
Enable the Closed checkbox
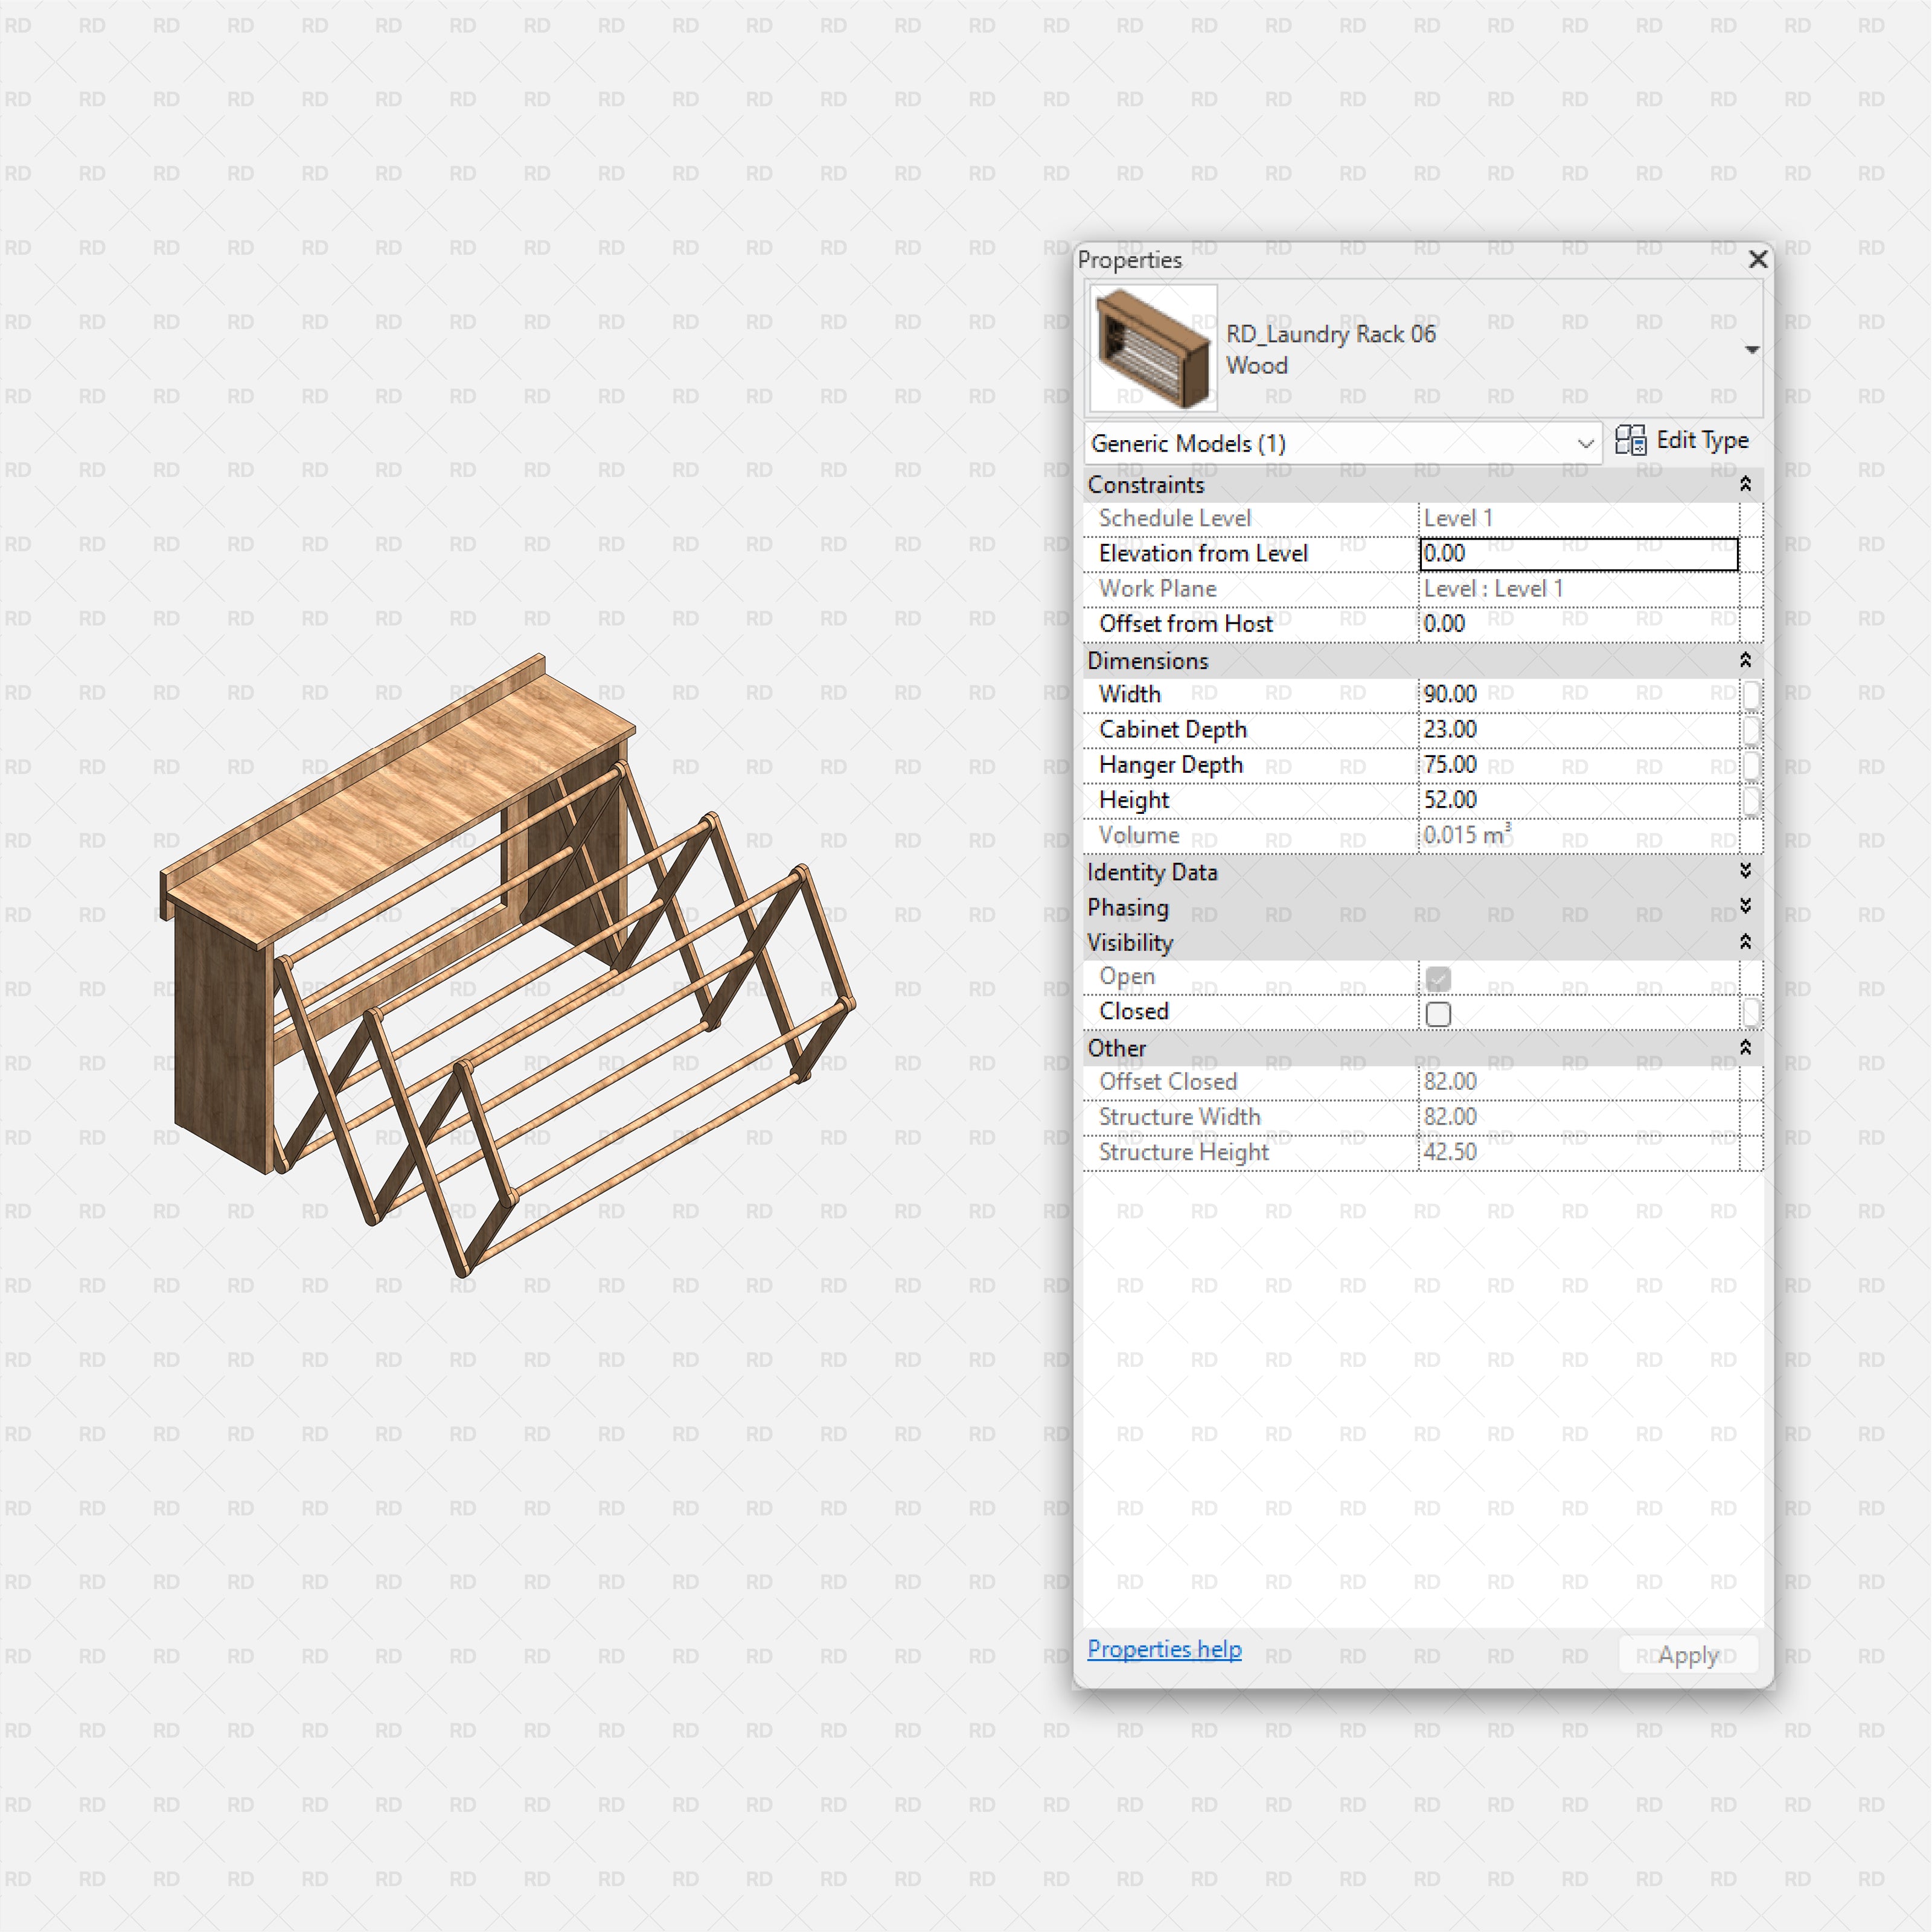(1438, 1013)
